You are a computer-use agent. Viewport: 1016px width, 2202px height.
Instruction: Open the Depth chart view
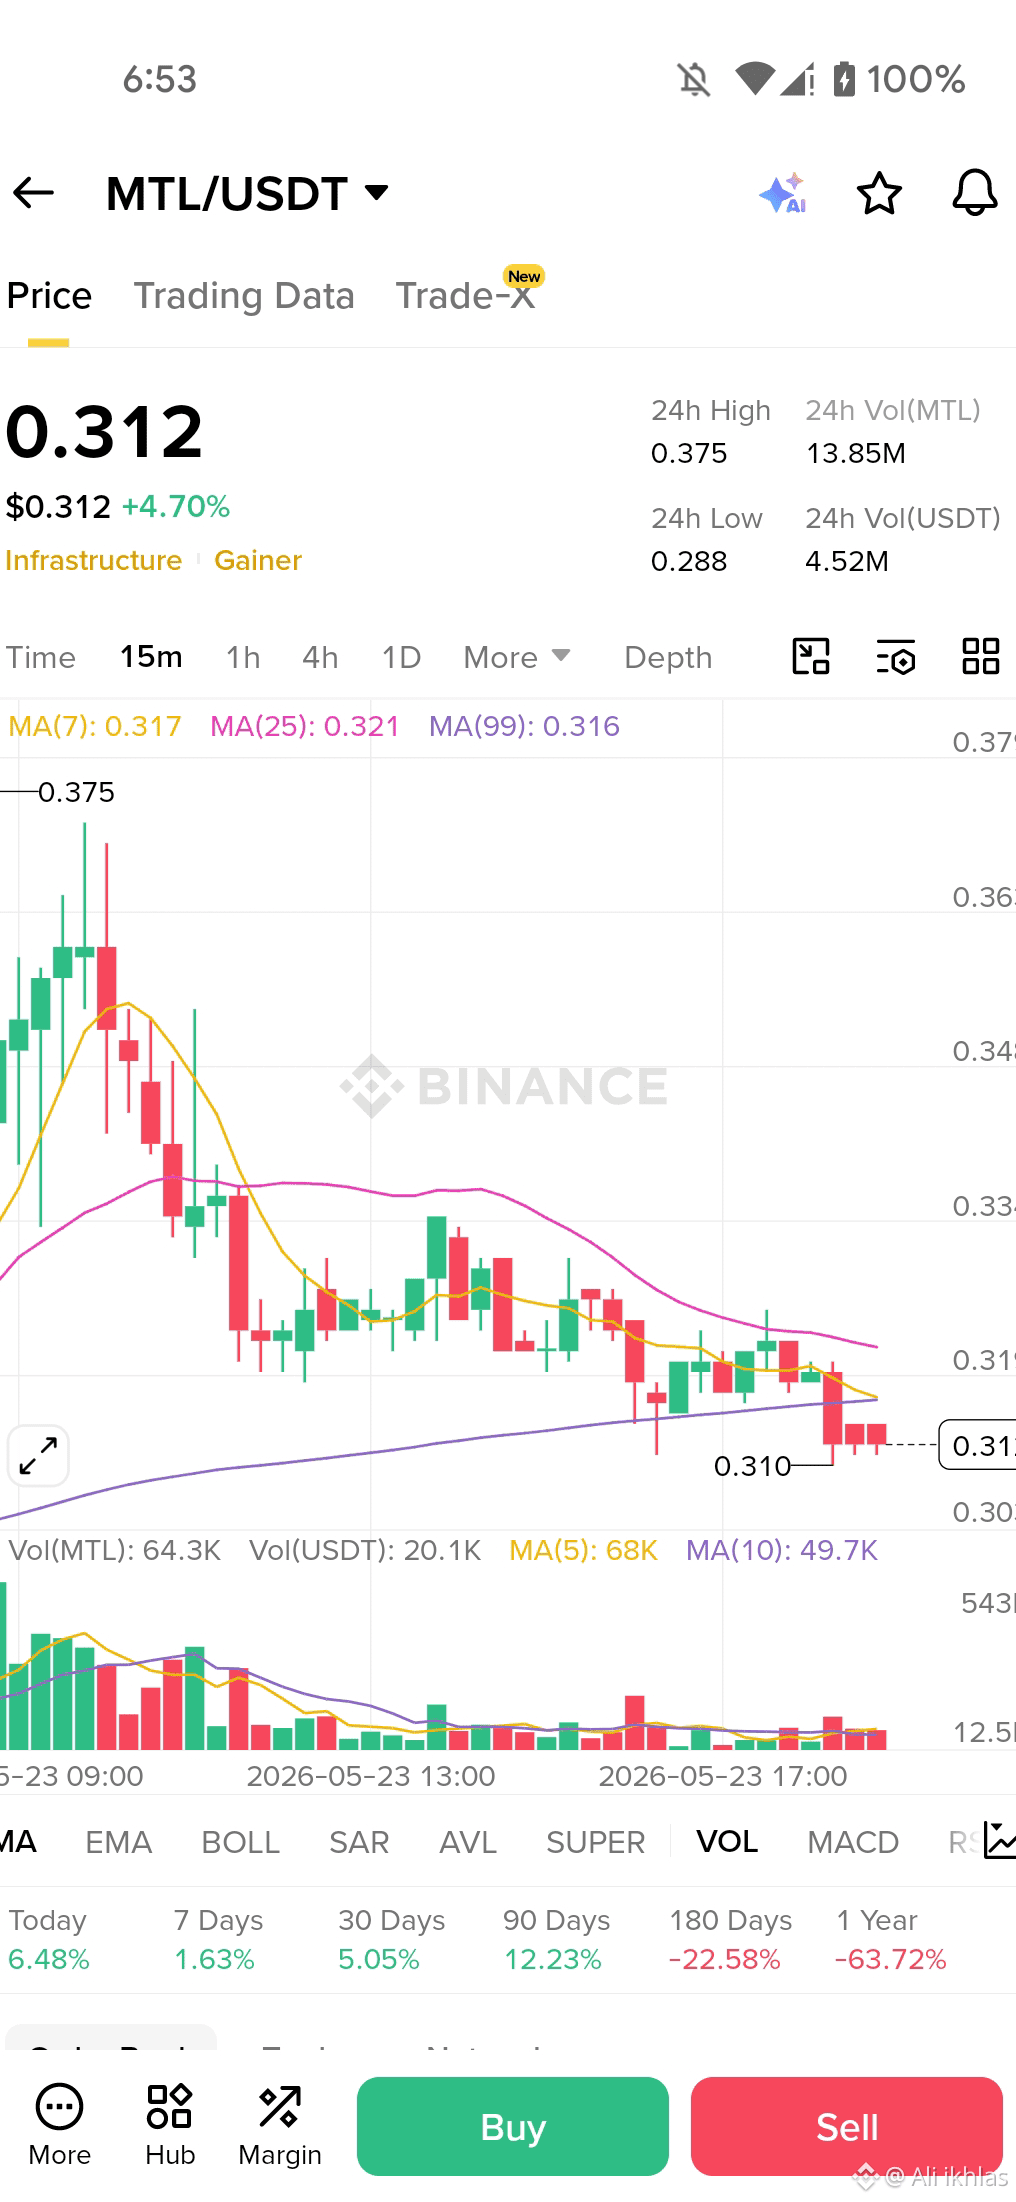coord(668,657)
